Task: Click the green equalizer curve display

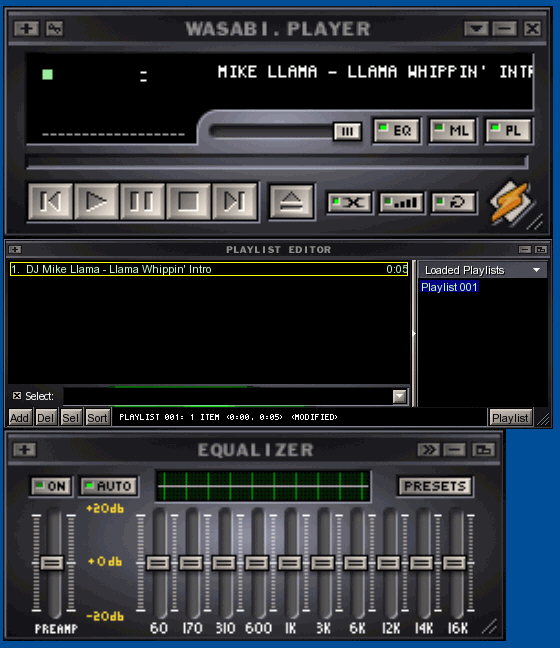Action: coord(263,486)
